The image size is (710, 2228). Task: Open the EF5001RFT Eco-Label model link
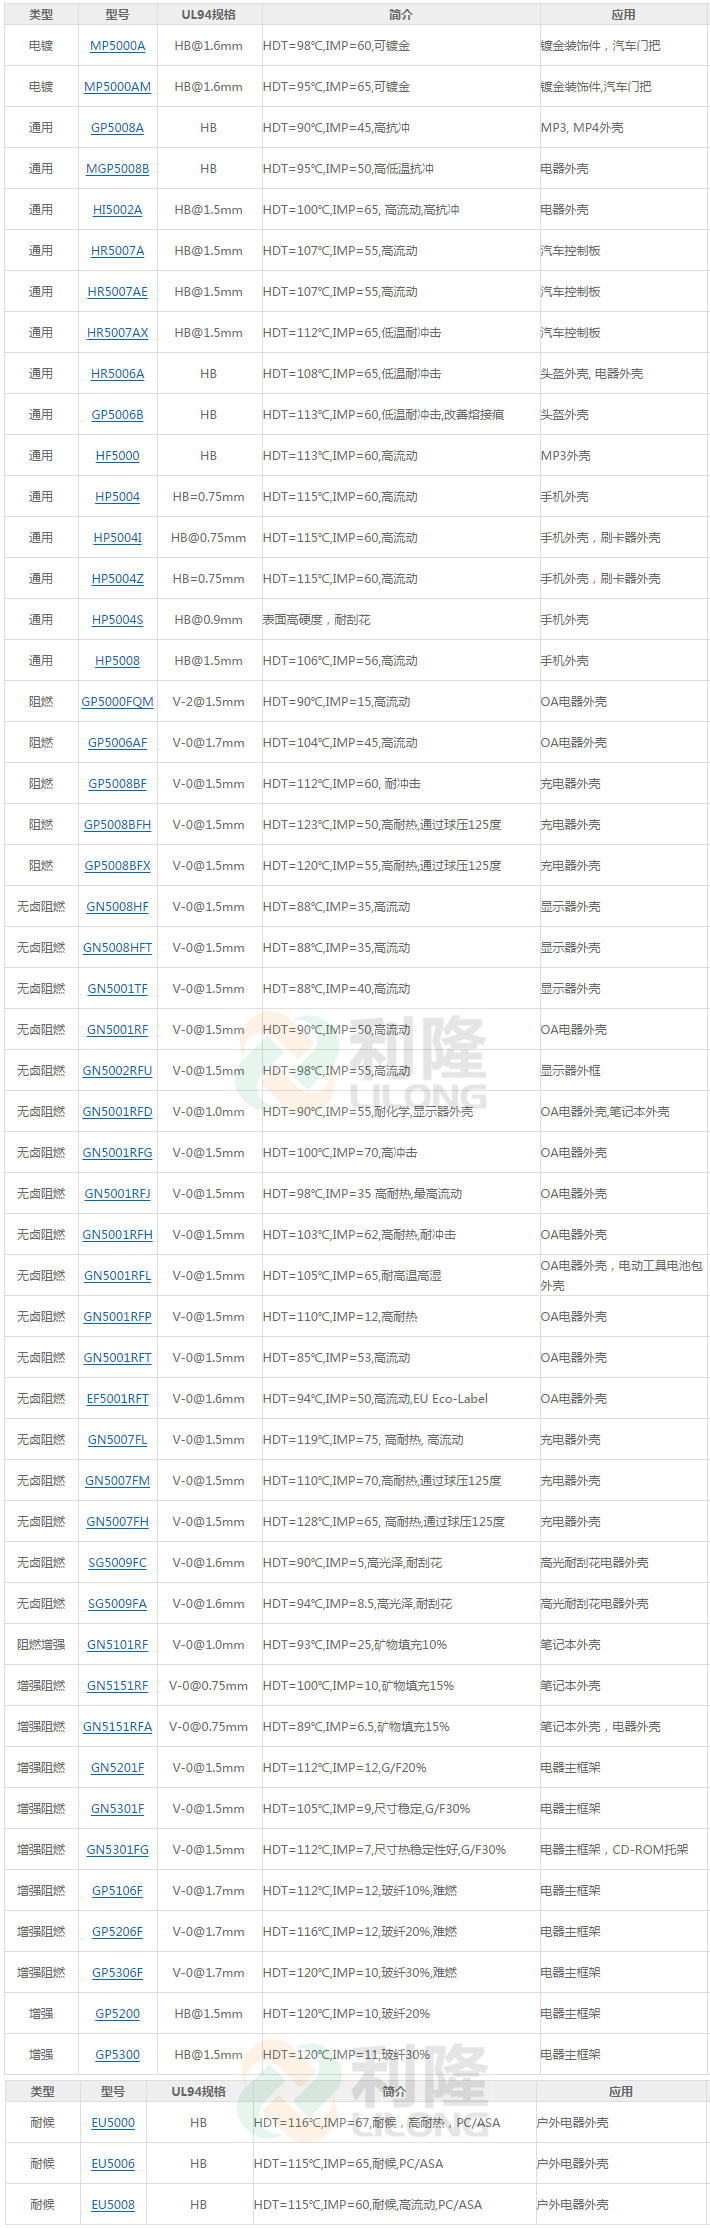(x=117, y=1399)
